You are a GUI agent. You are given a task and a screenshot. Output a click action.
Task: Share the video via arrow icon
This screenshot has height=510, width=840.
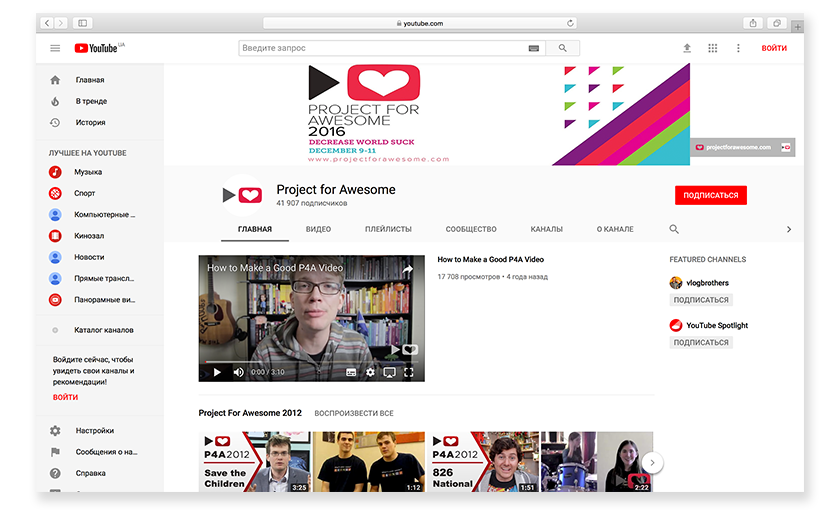coord(408,269)
